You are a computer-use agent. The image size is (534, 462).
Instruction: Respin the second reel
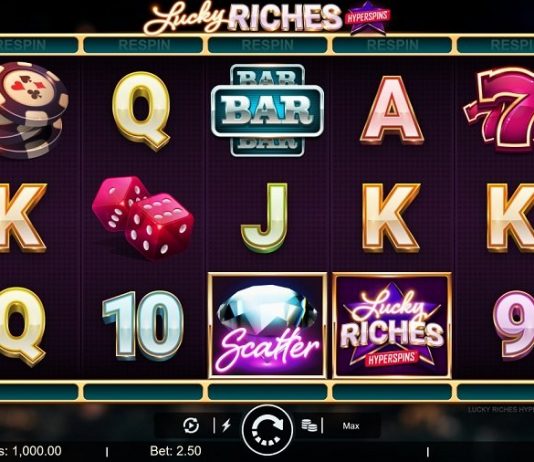coord(143,45)
